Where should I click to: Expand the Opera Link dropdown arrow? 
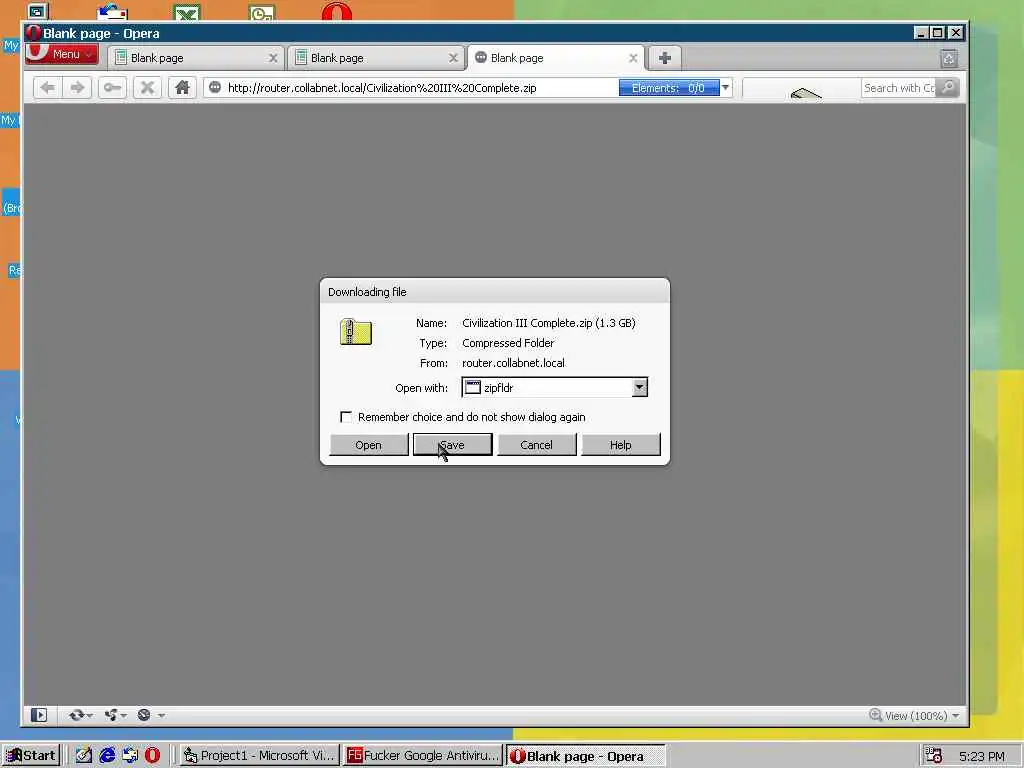(89, 716)
